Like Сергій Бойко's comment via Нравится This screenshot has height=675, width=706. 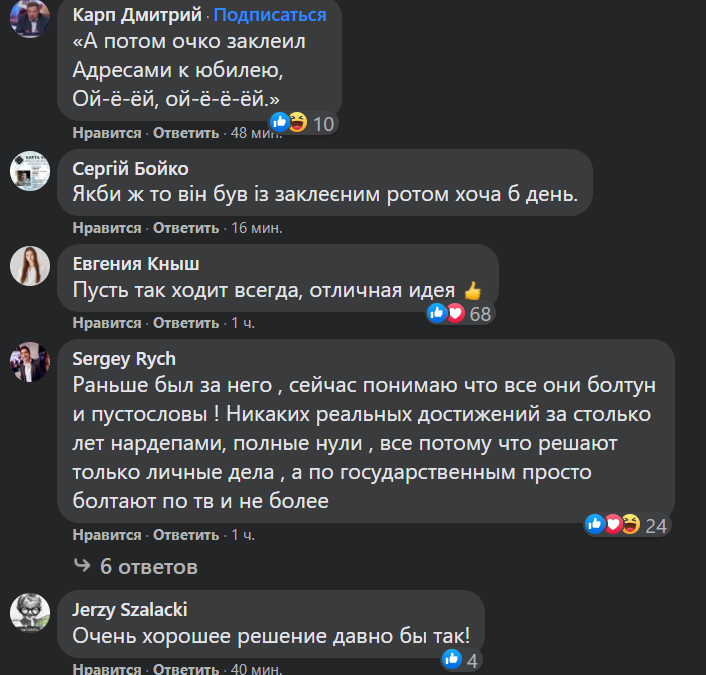[107, 228]
